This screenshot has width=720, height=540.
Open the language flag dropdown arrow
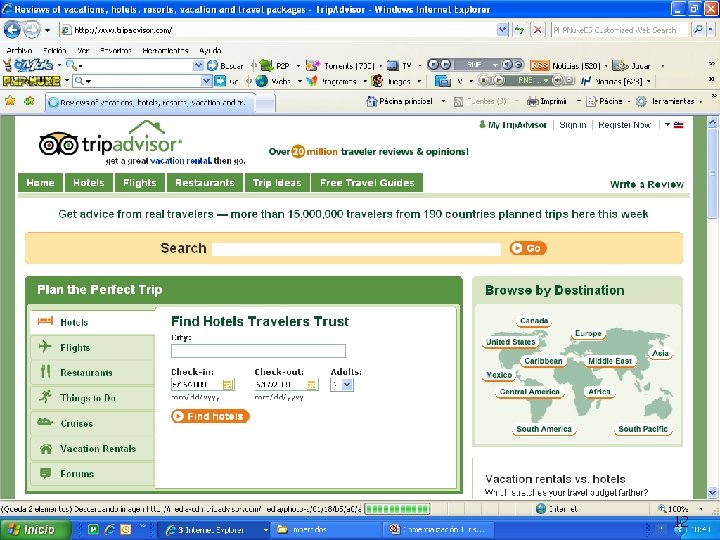667,125
